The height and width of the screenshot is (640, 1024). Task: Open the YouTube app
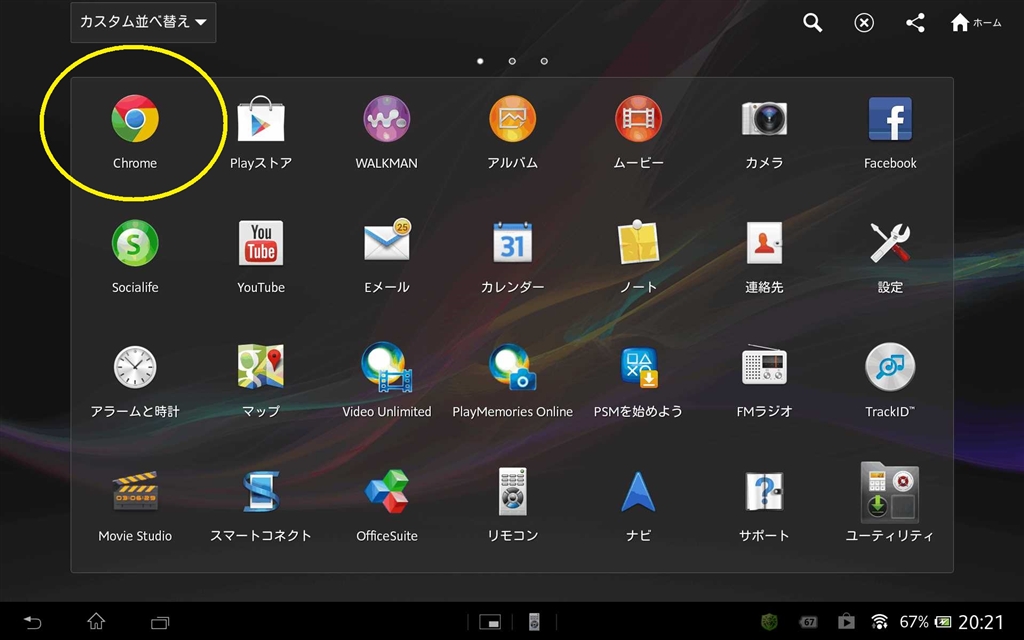coord(261,244)
